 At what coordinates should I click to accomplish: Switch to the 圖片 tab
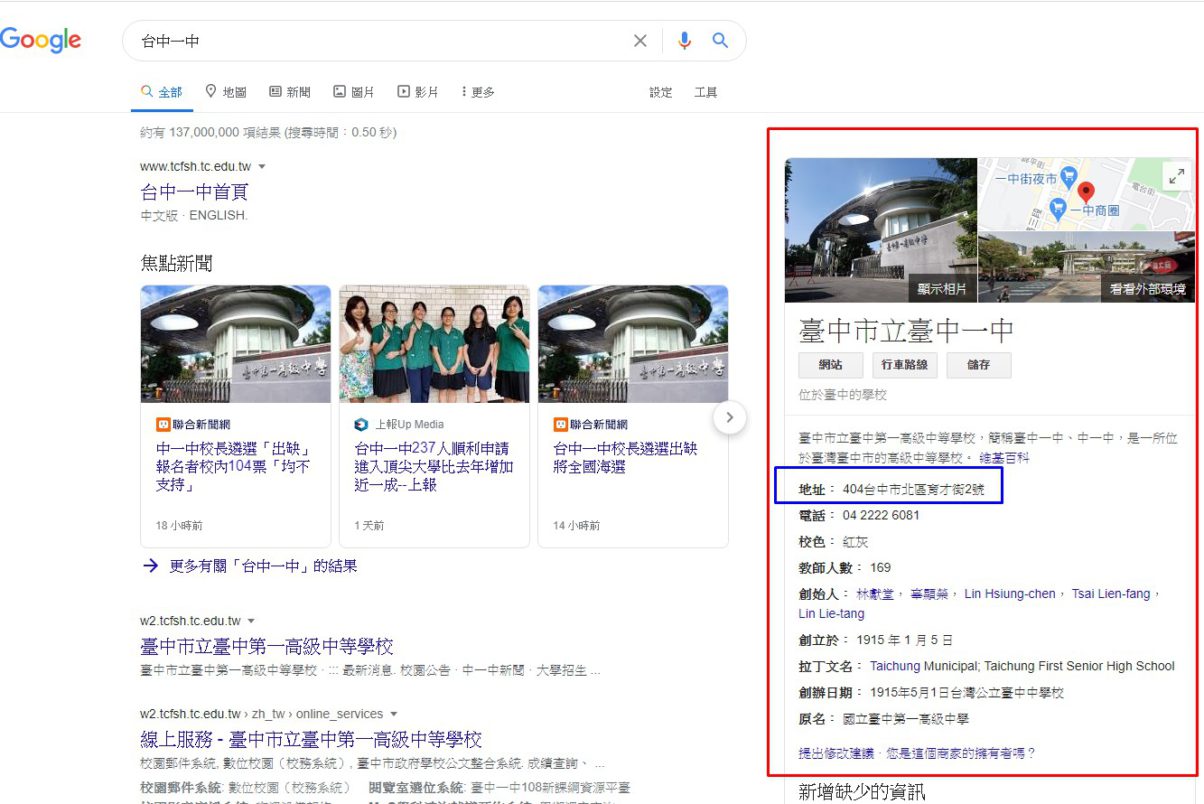pyautogui.click(x=354, y=92)
